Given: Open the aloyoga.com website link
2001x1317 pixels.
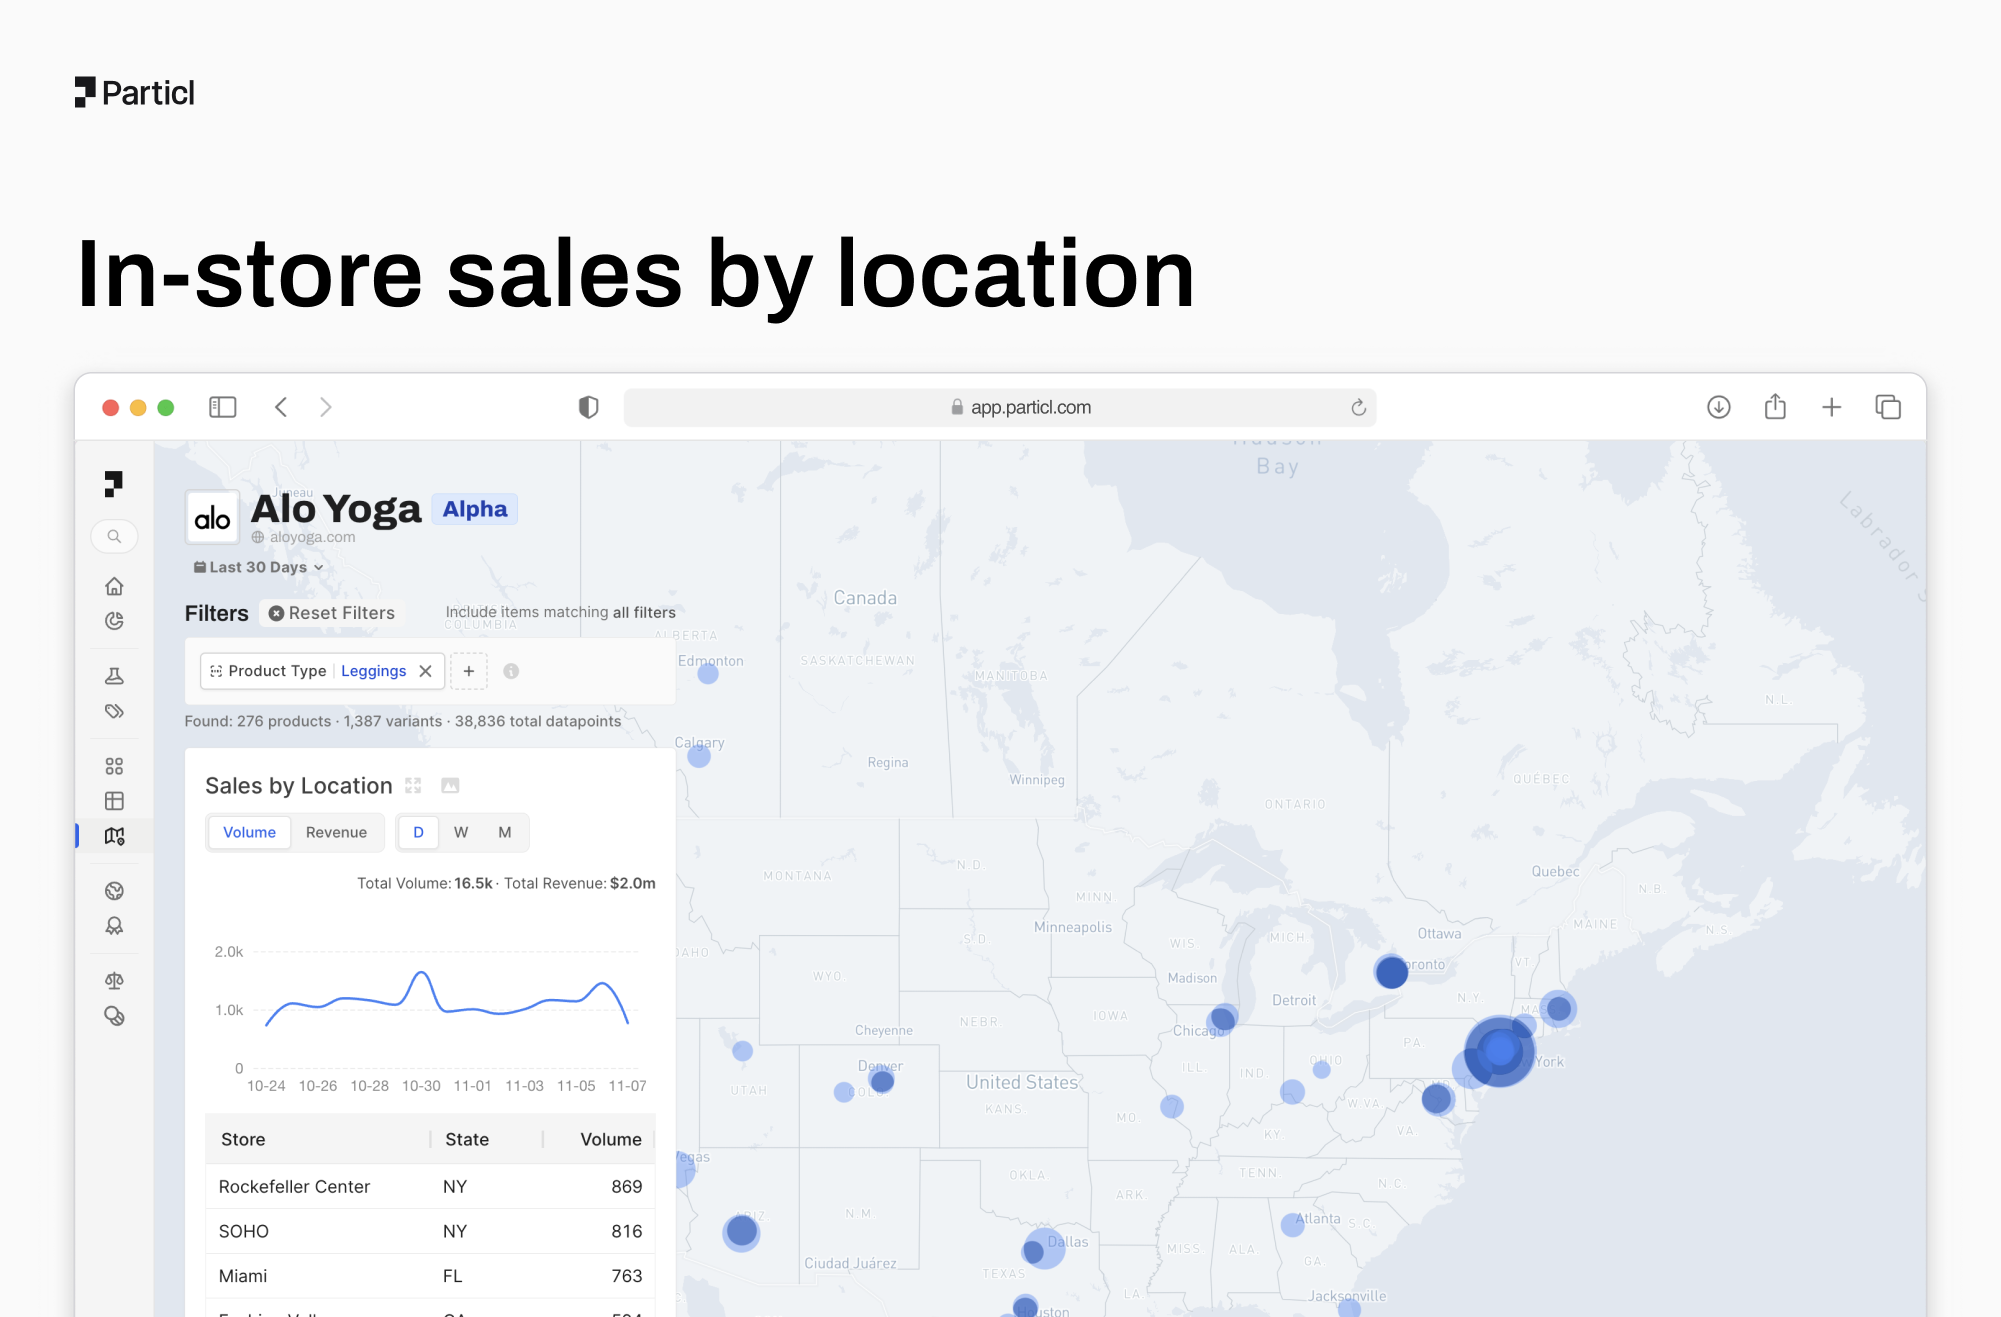Looking at the screenshot, I should point(312,537).
